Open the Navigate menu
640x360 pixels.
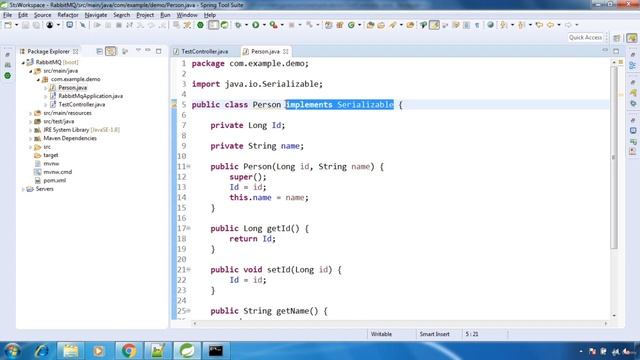(x=96, y=15)
